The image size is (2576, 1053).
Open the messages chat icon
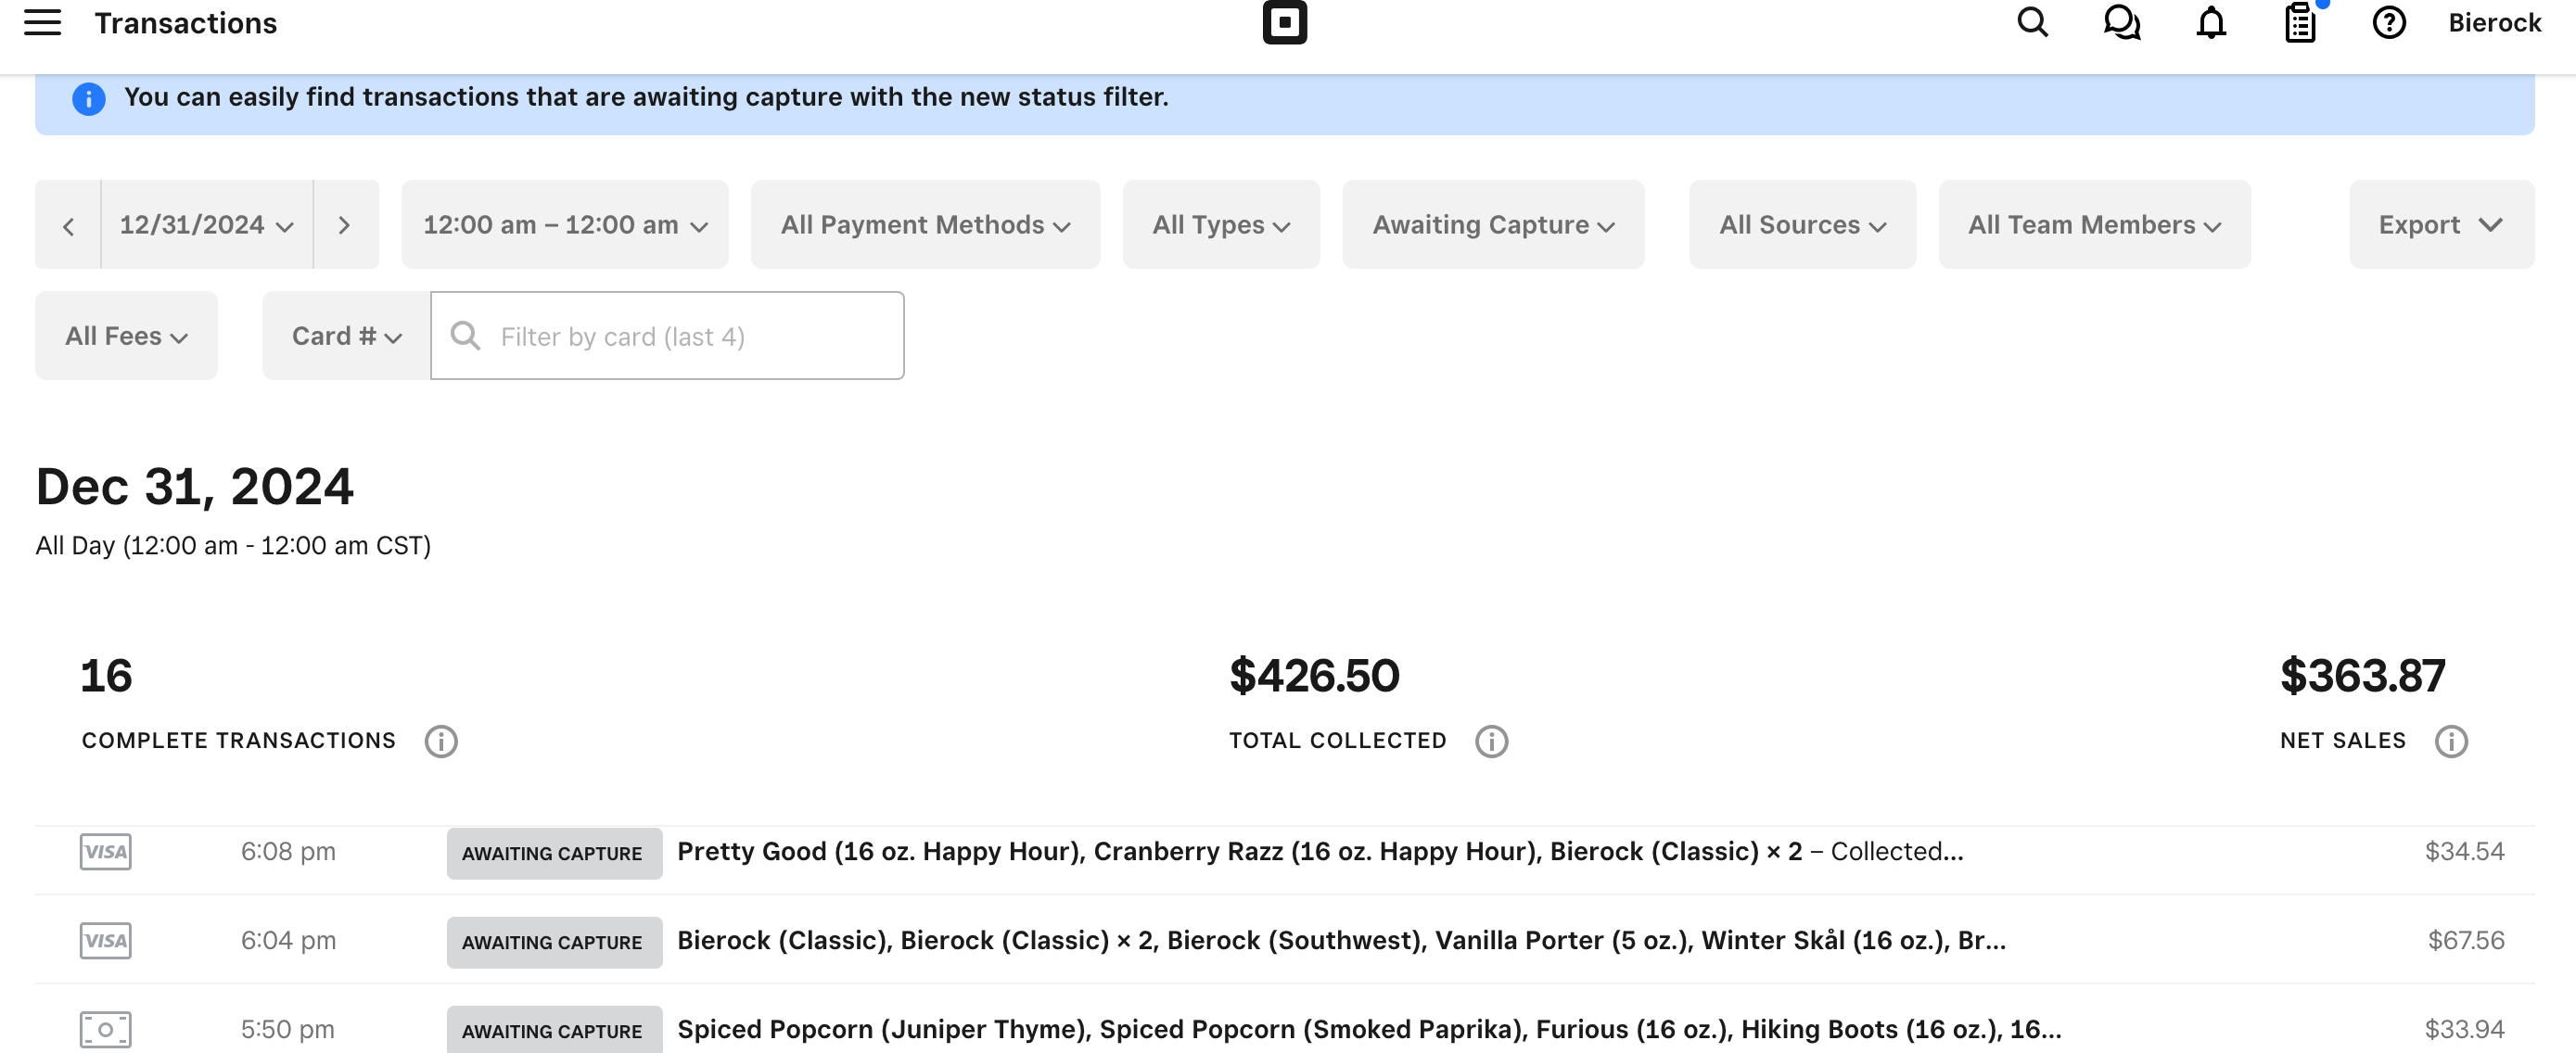coord(2121,22)
